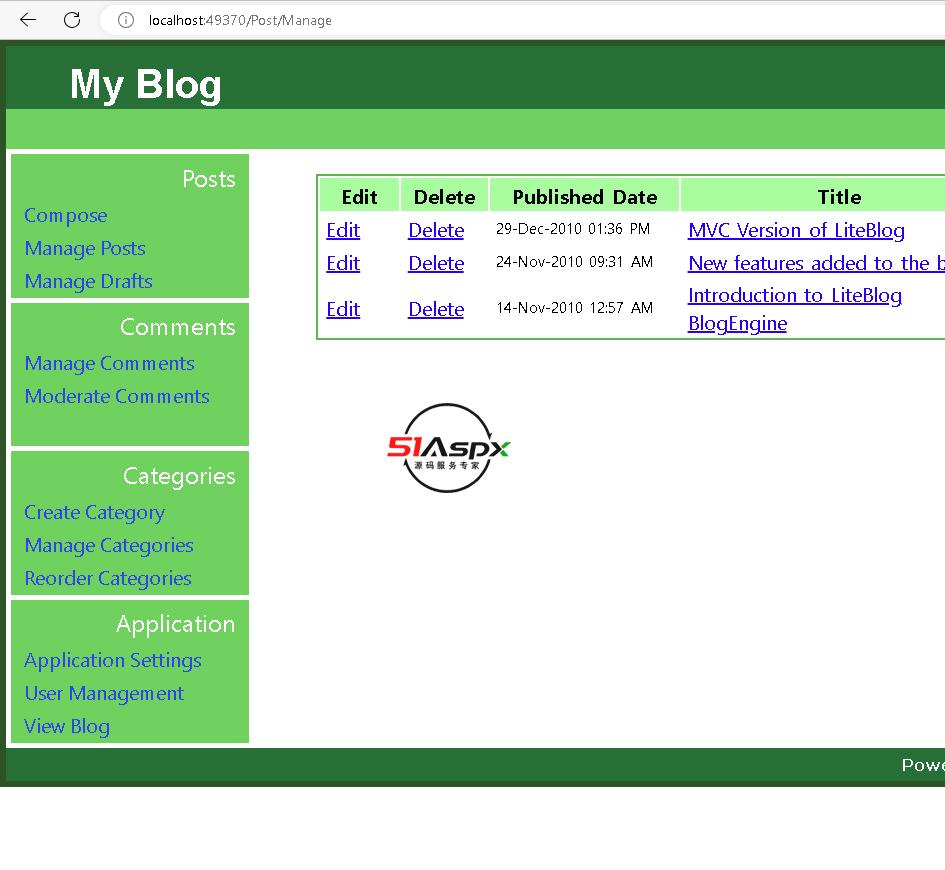The width and height of the screenshot is (945, 870).
Task: View site information icon in address bar
Action: 125,20
